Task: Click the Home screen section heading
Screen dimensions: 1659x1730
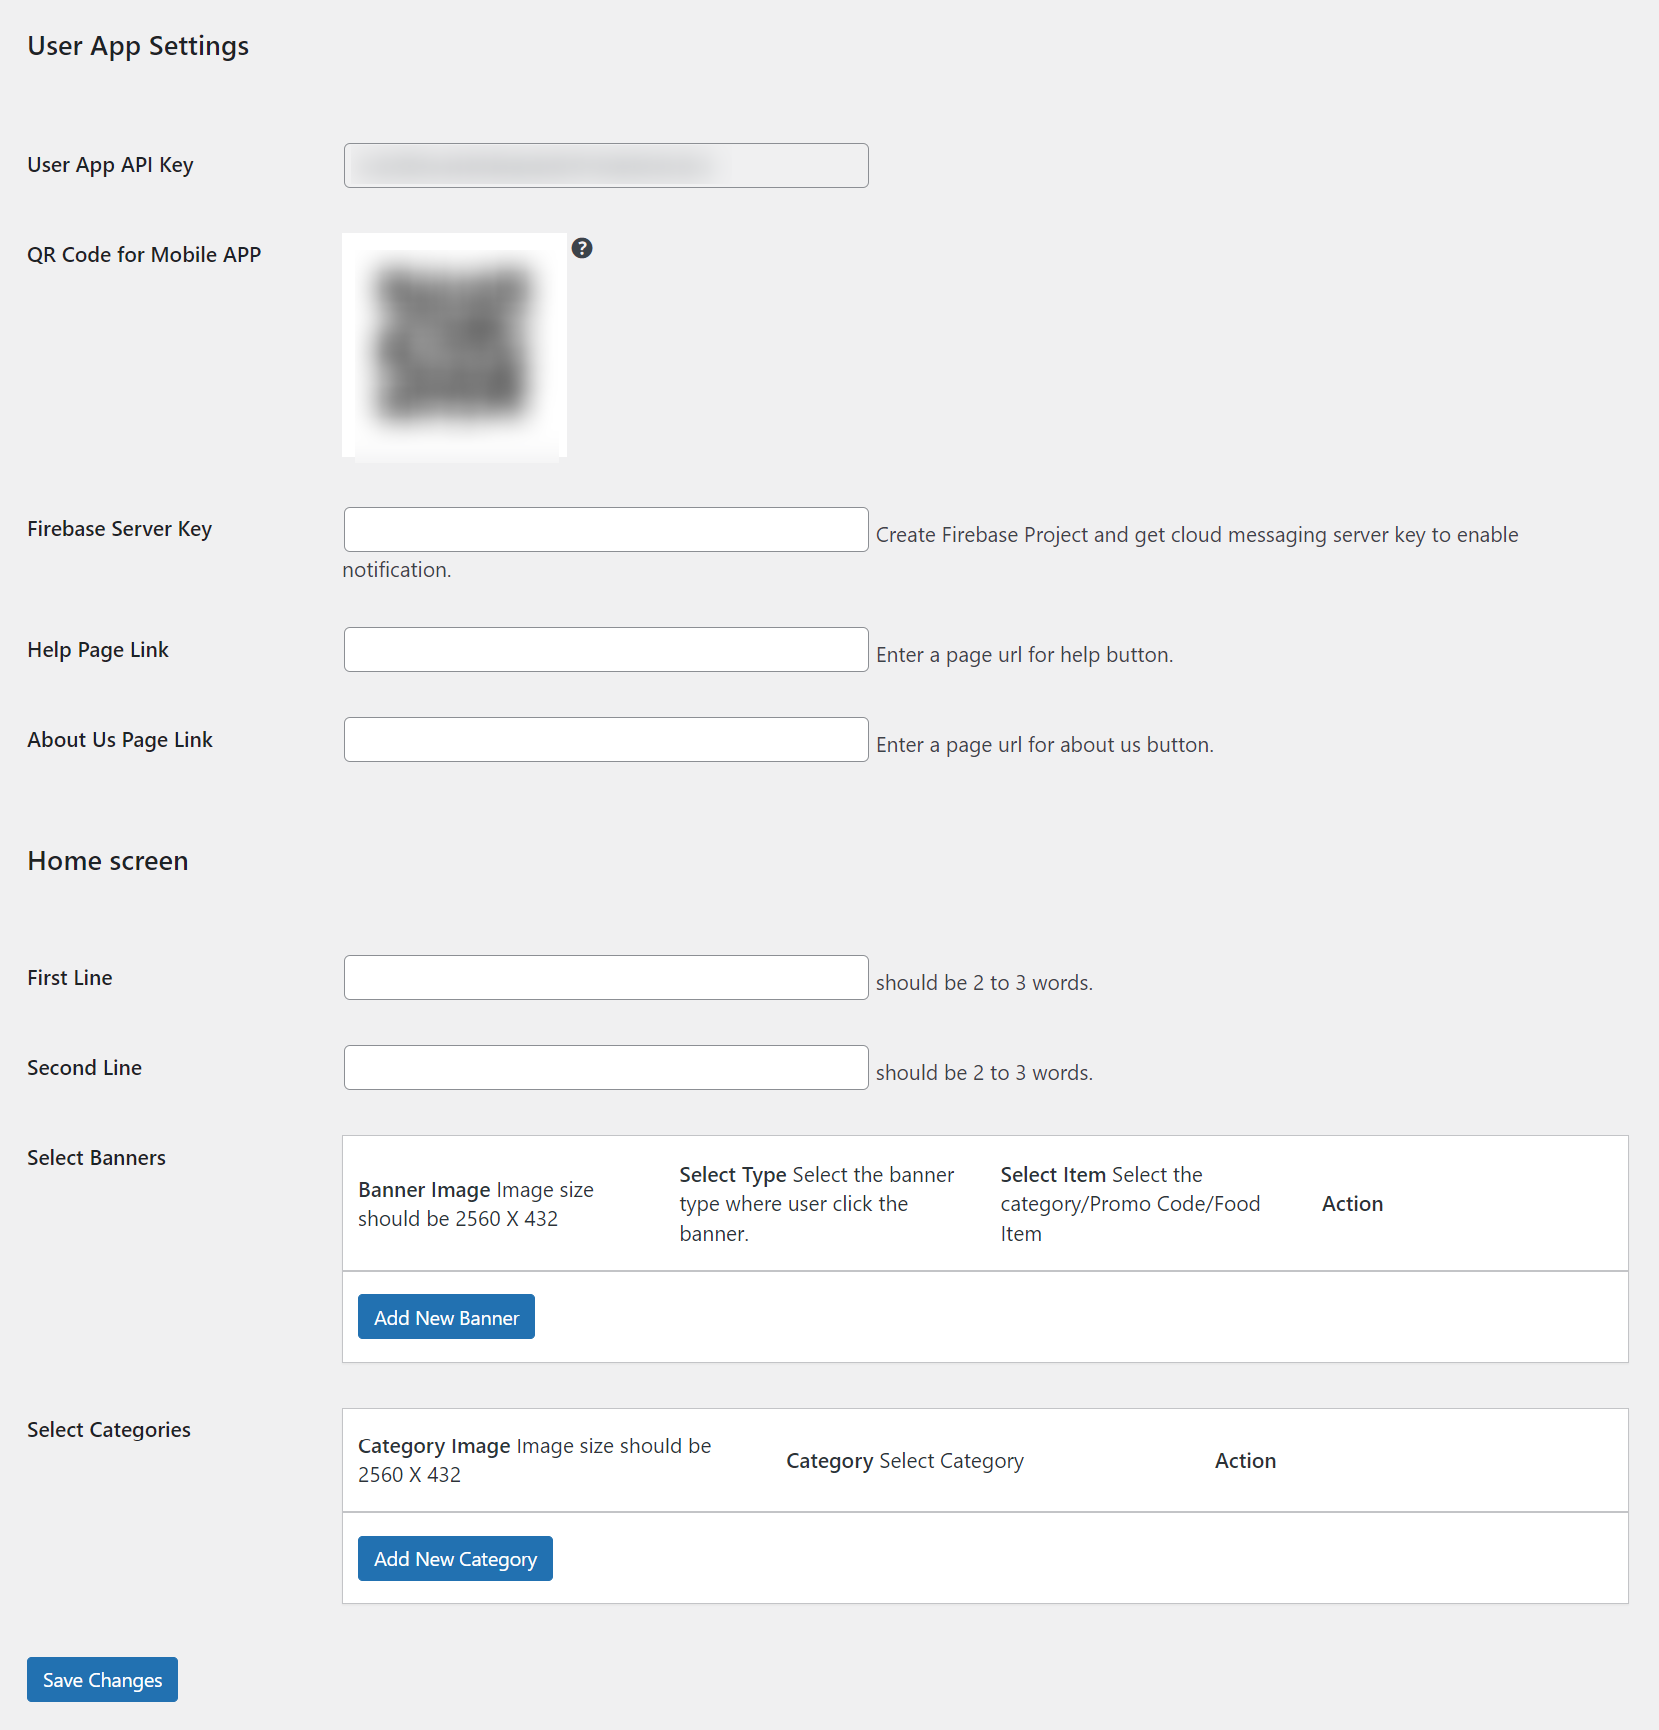Action: (x=108, y=861)
